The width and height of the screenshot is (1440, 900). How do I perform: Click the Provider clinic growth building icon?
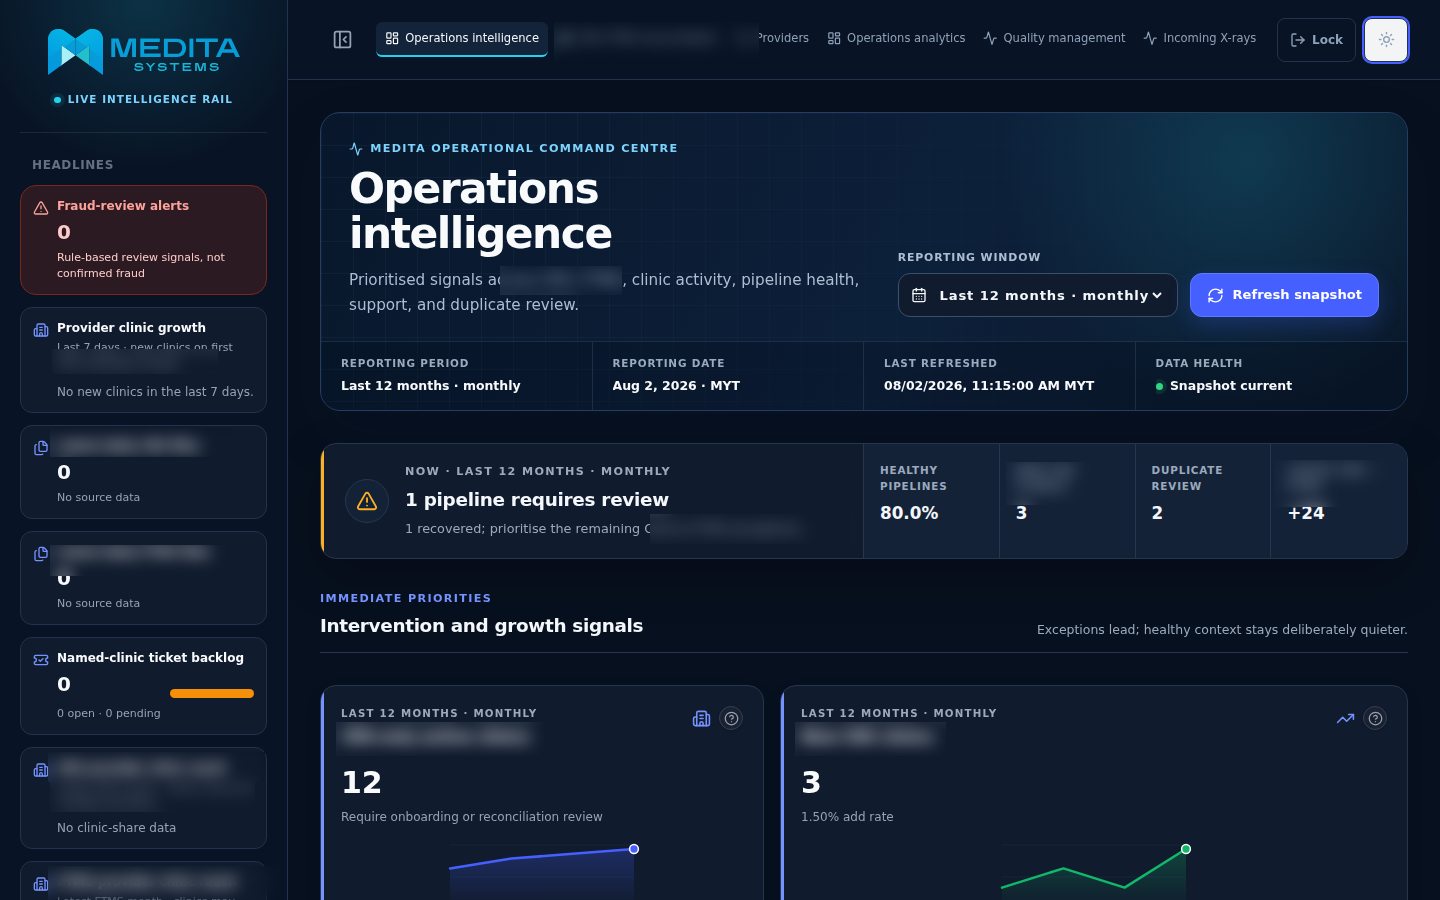pyautogui.click(x=41, y=330)
